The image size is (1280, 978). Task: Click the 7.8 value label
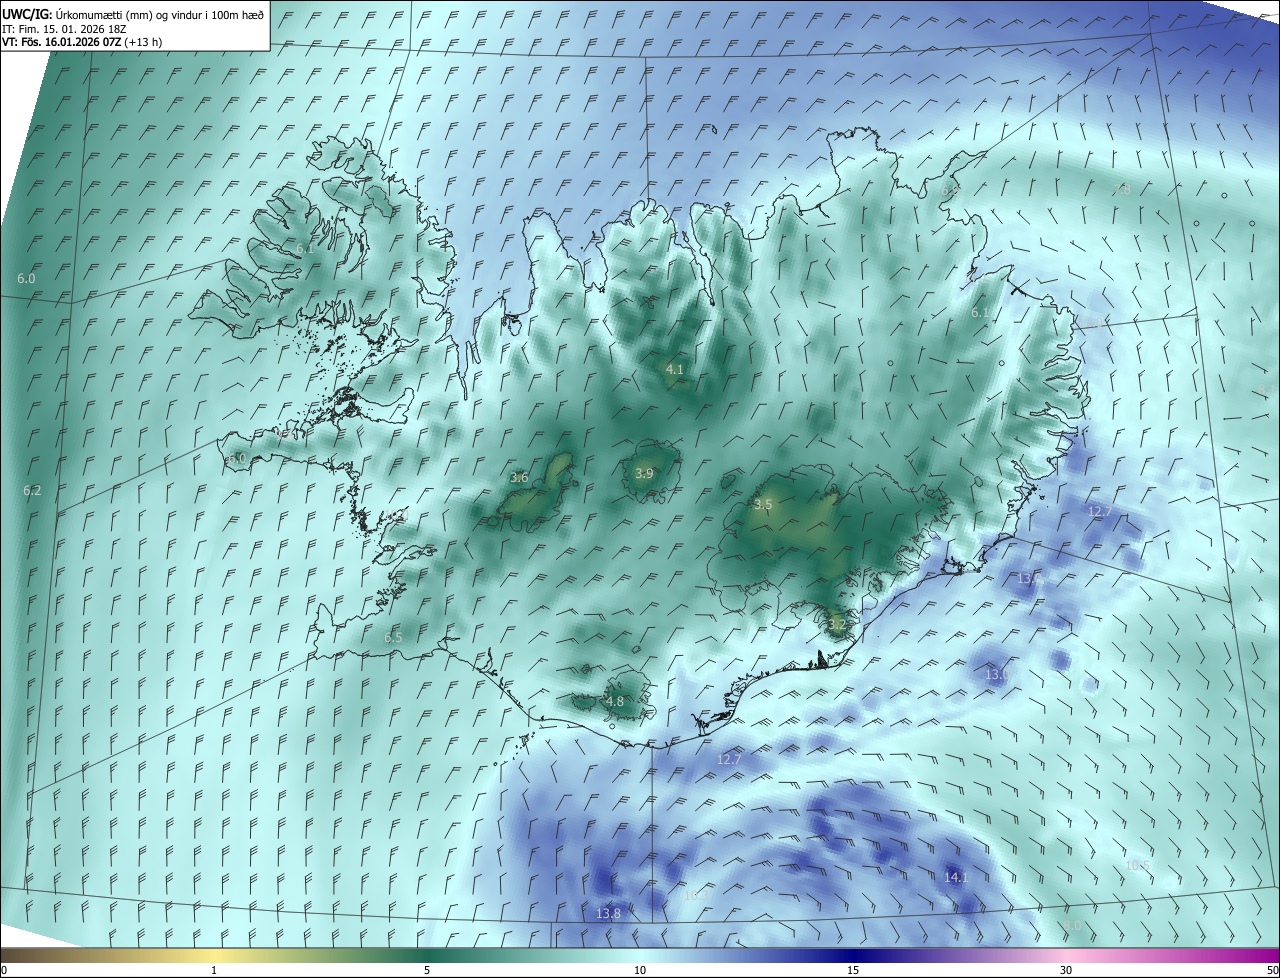[x=1123, y=189]
